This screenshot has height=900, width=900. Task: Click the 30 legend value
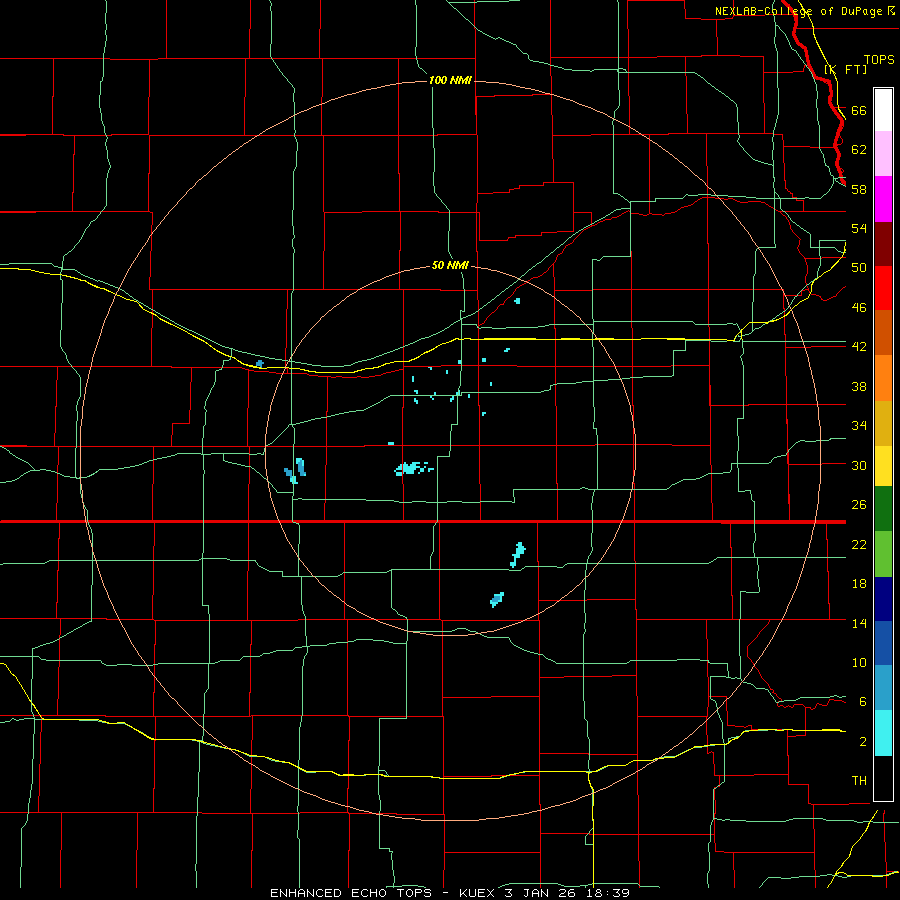click(x=859, y=465)
